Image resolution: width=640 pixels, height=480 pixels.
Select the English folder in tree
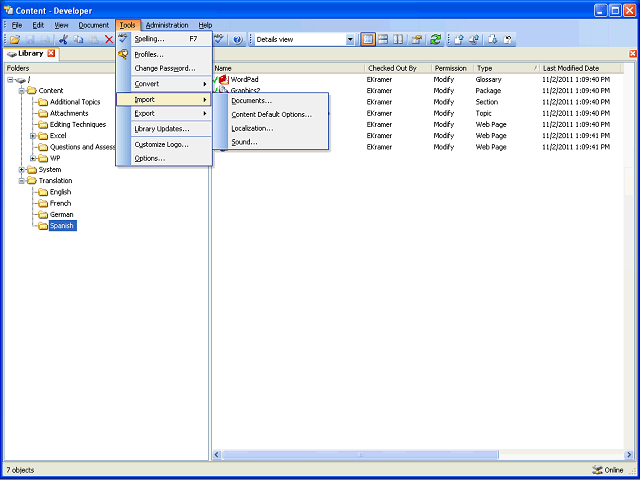click(x=60, y=192)
